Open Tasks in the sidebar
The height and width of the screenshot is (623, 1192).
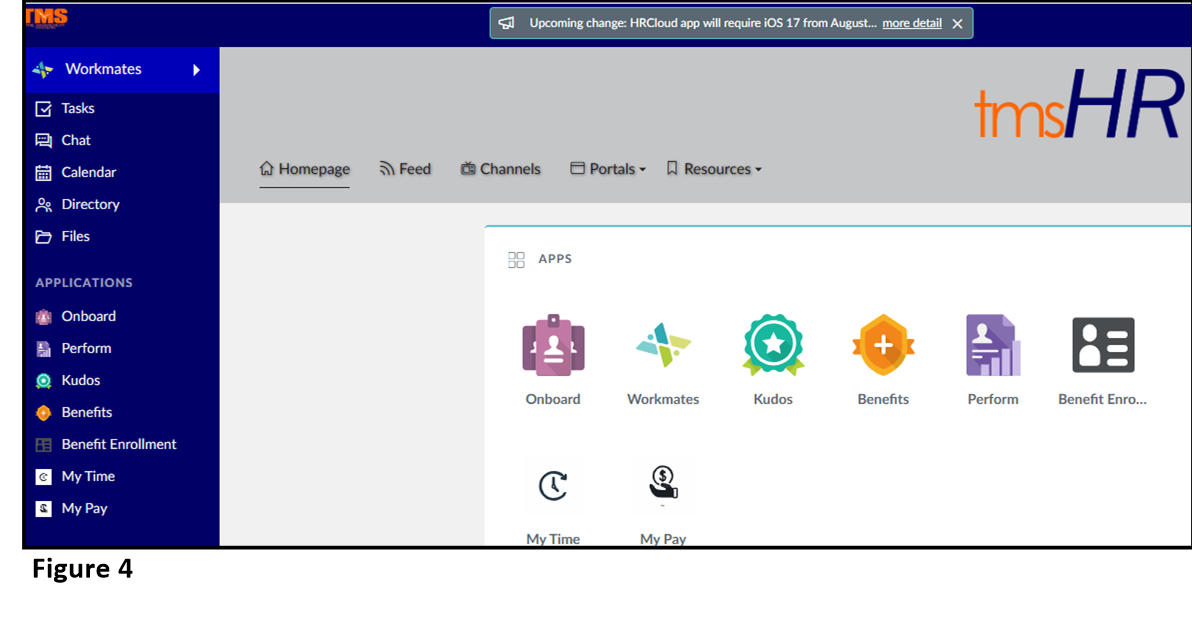[65, 109]
